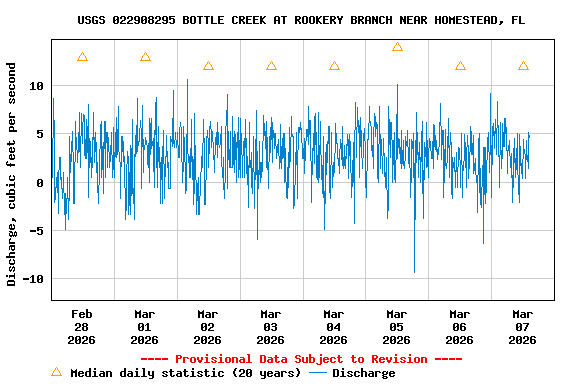Click the Feb 28 2026 date label
This screenshot has width=576, height=384.
pyautogui.click(x=82, y=327)
